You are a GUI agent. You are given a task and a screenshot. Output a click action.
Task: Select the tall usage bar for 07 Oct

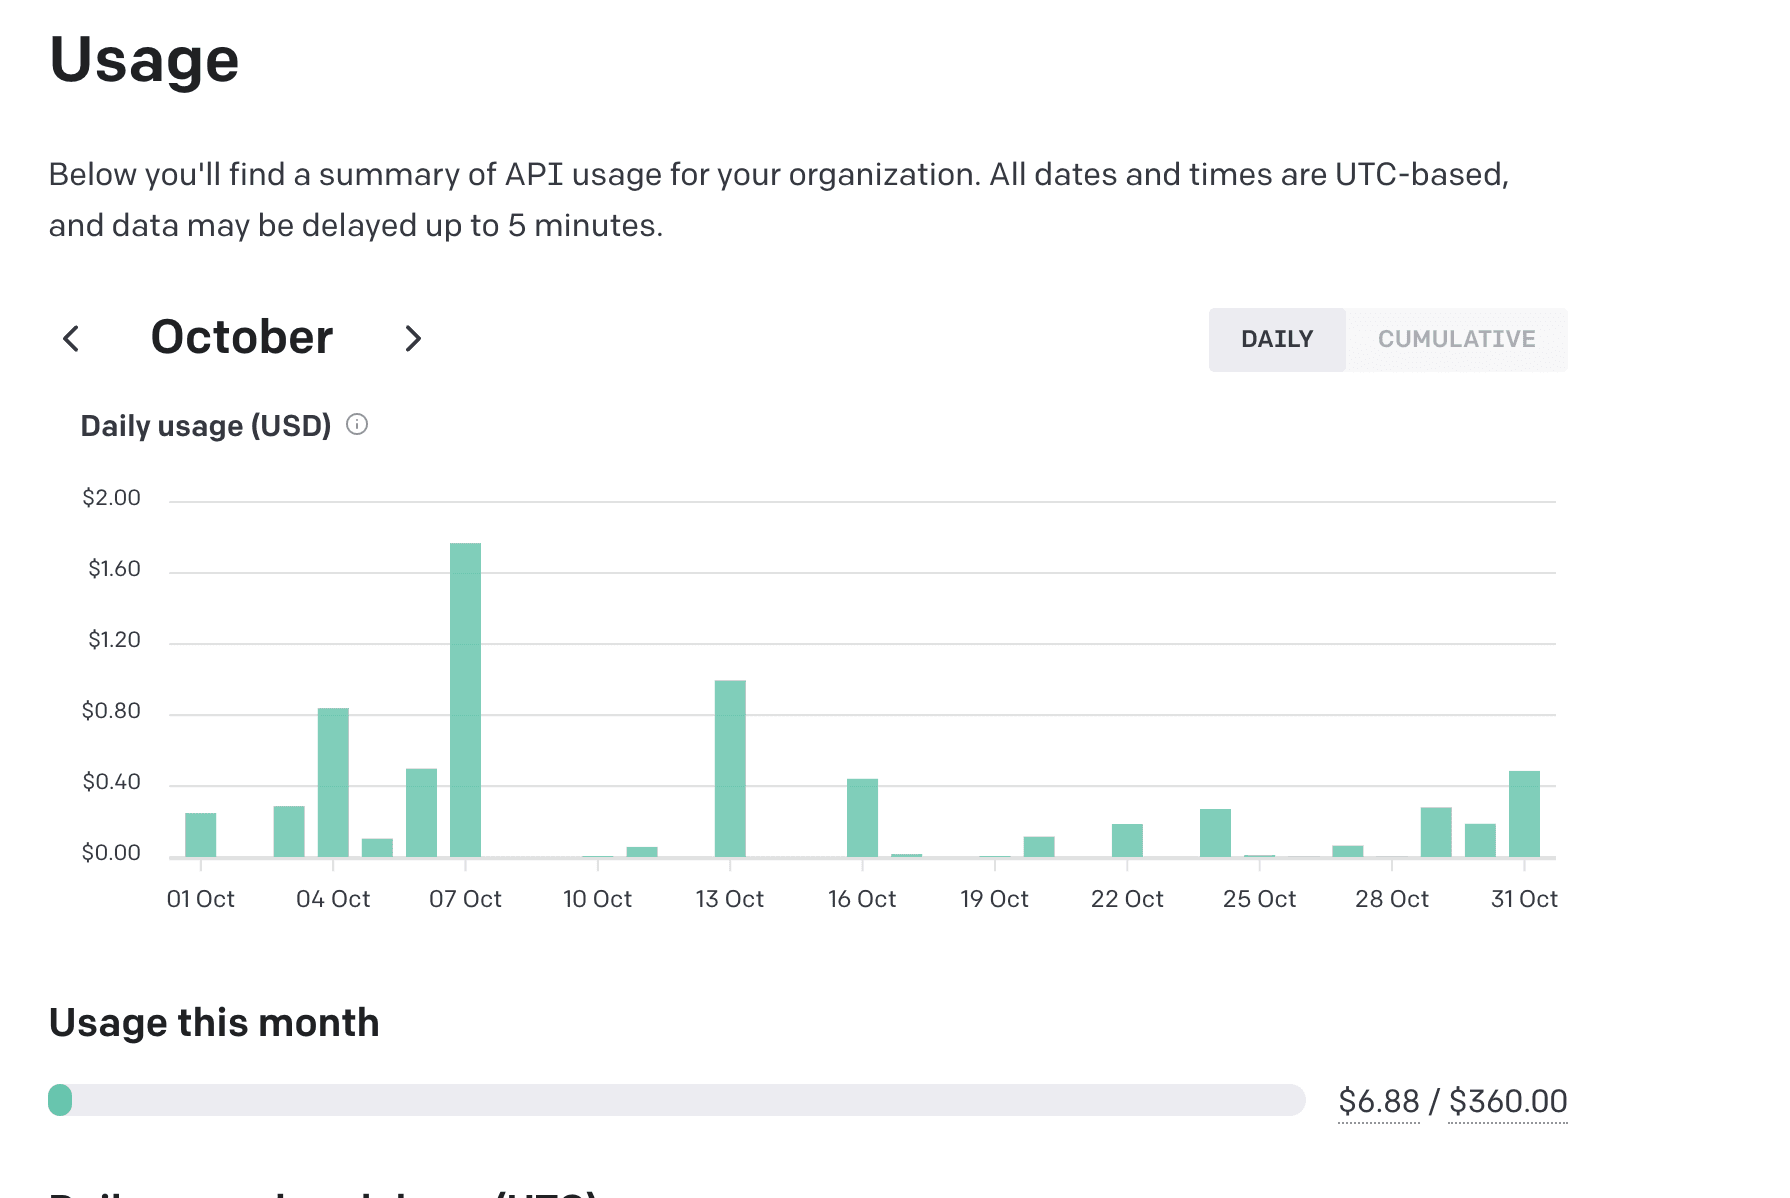coord(466,700)
